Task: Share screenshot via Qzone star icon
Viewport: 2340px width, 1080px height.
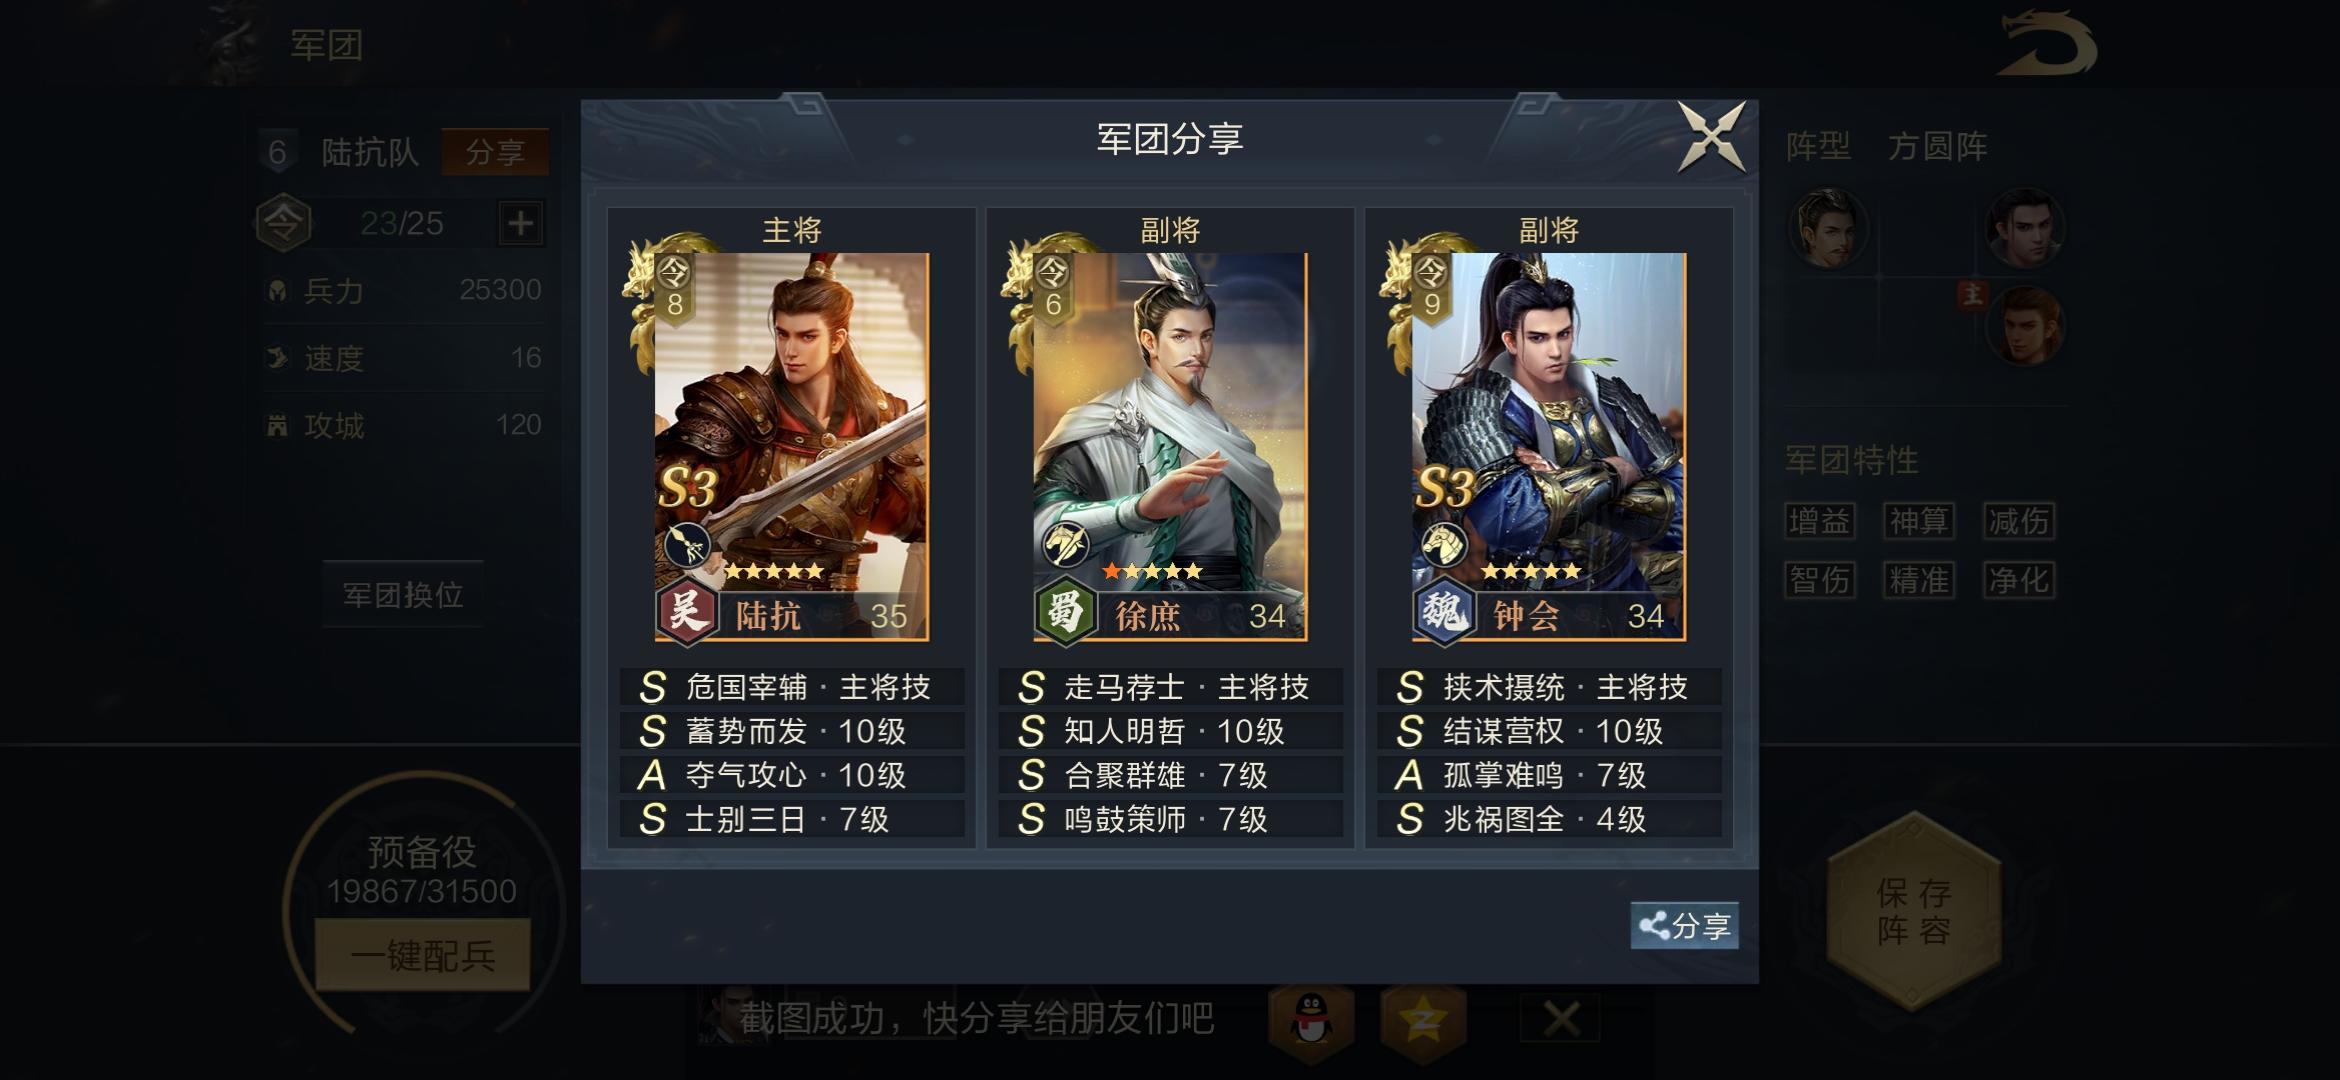Action: coord(1423,1020)
